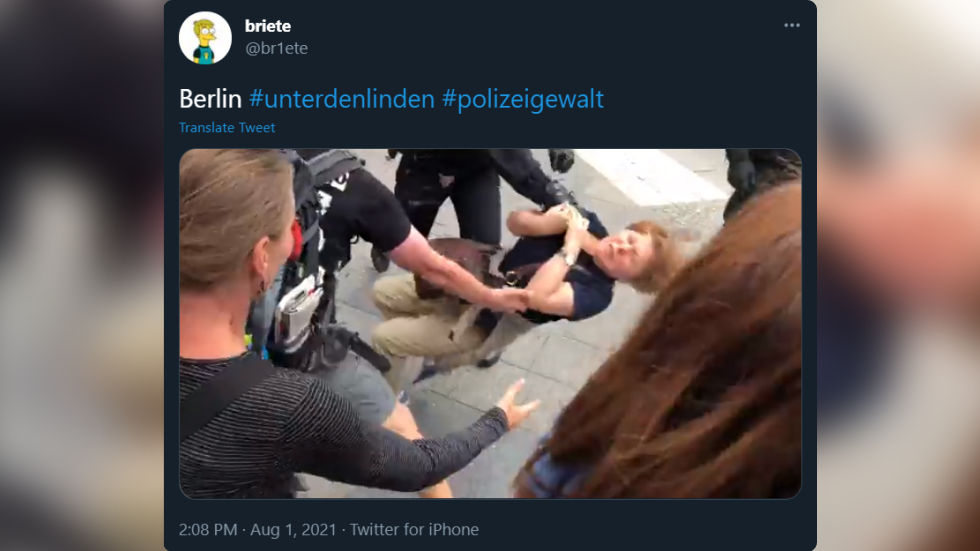The width and height of the screenshot is (980, 551).
Task: Click Translate Tweet
Action: [227, 127]
